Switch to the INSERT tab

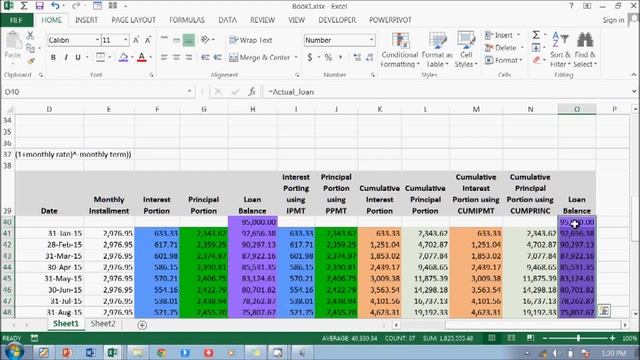(86, 20)
